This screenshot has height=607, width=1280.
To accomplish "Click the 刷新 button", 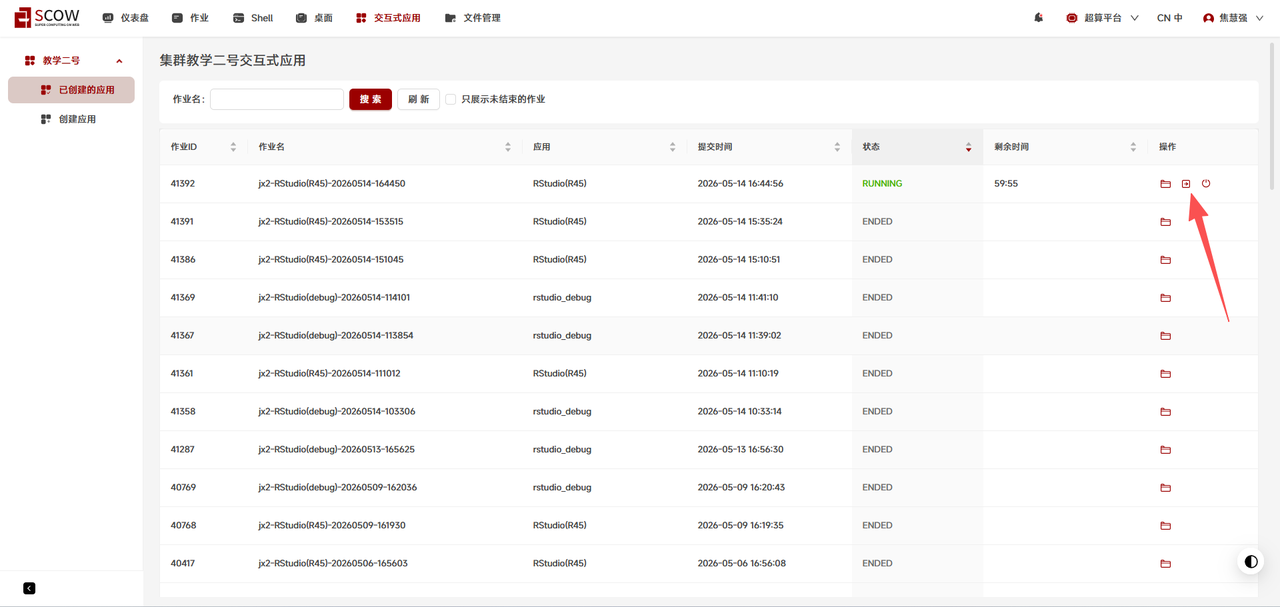I will (x=418, y=99).
